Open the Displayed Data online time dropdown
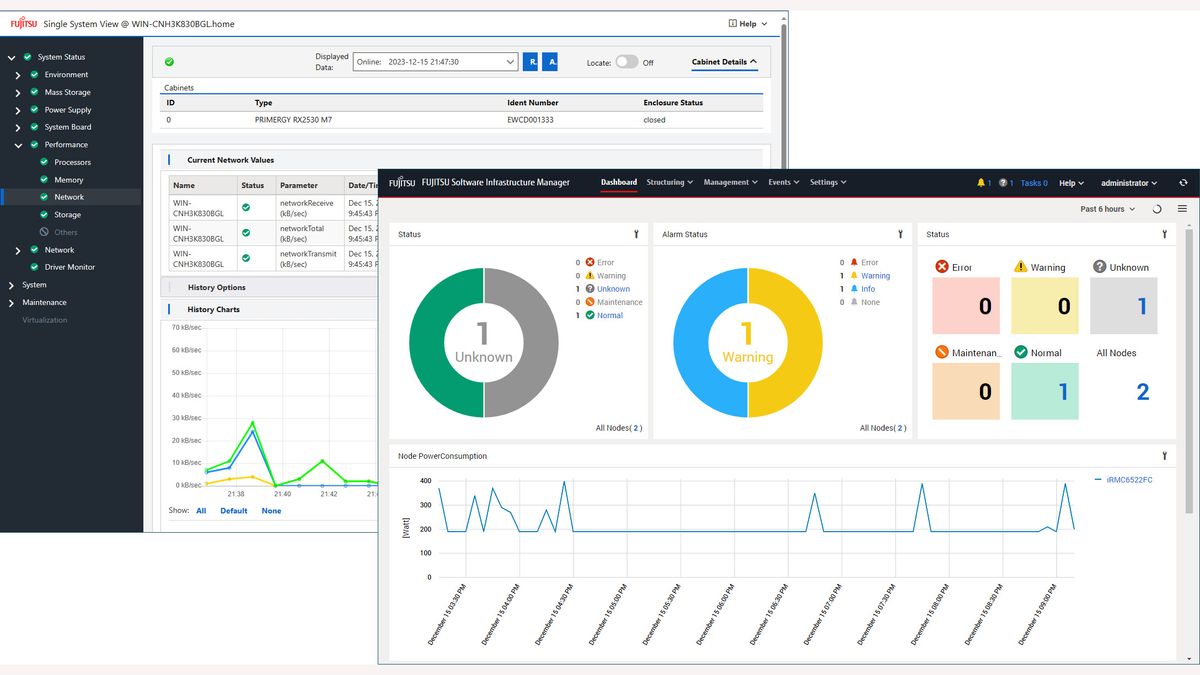 [435, 62]
